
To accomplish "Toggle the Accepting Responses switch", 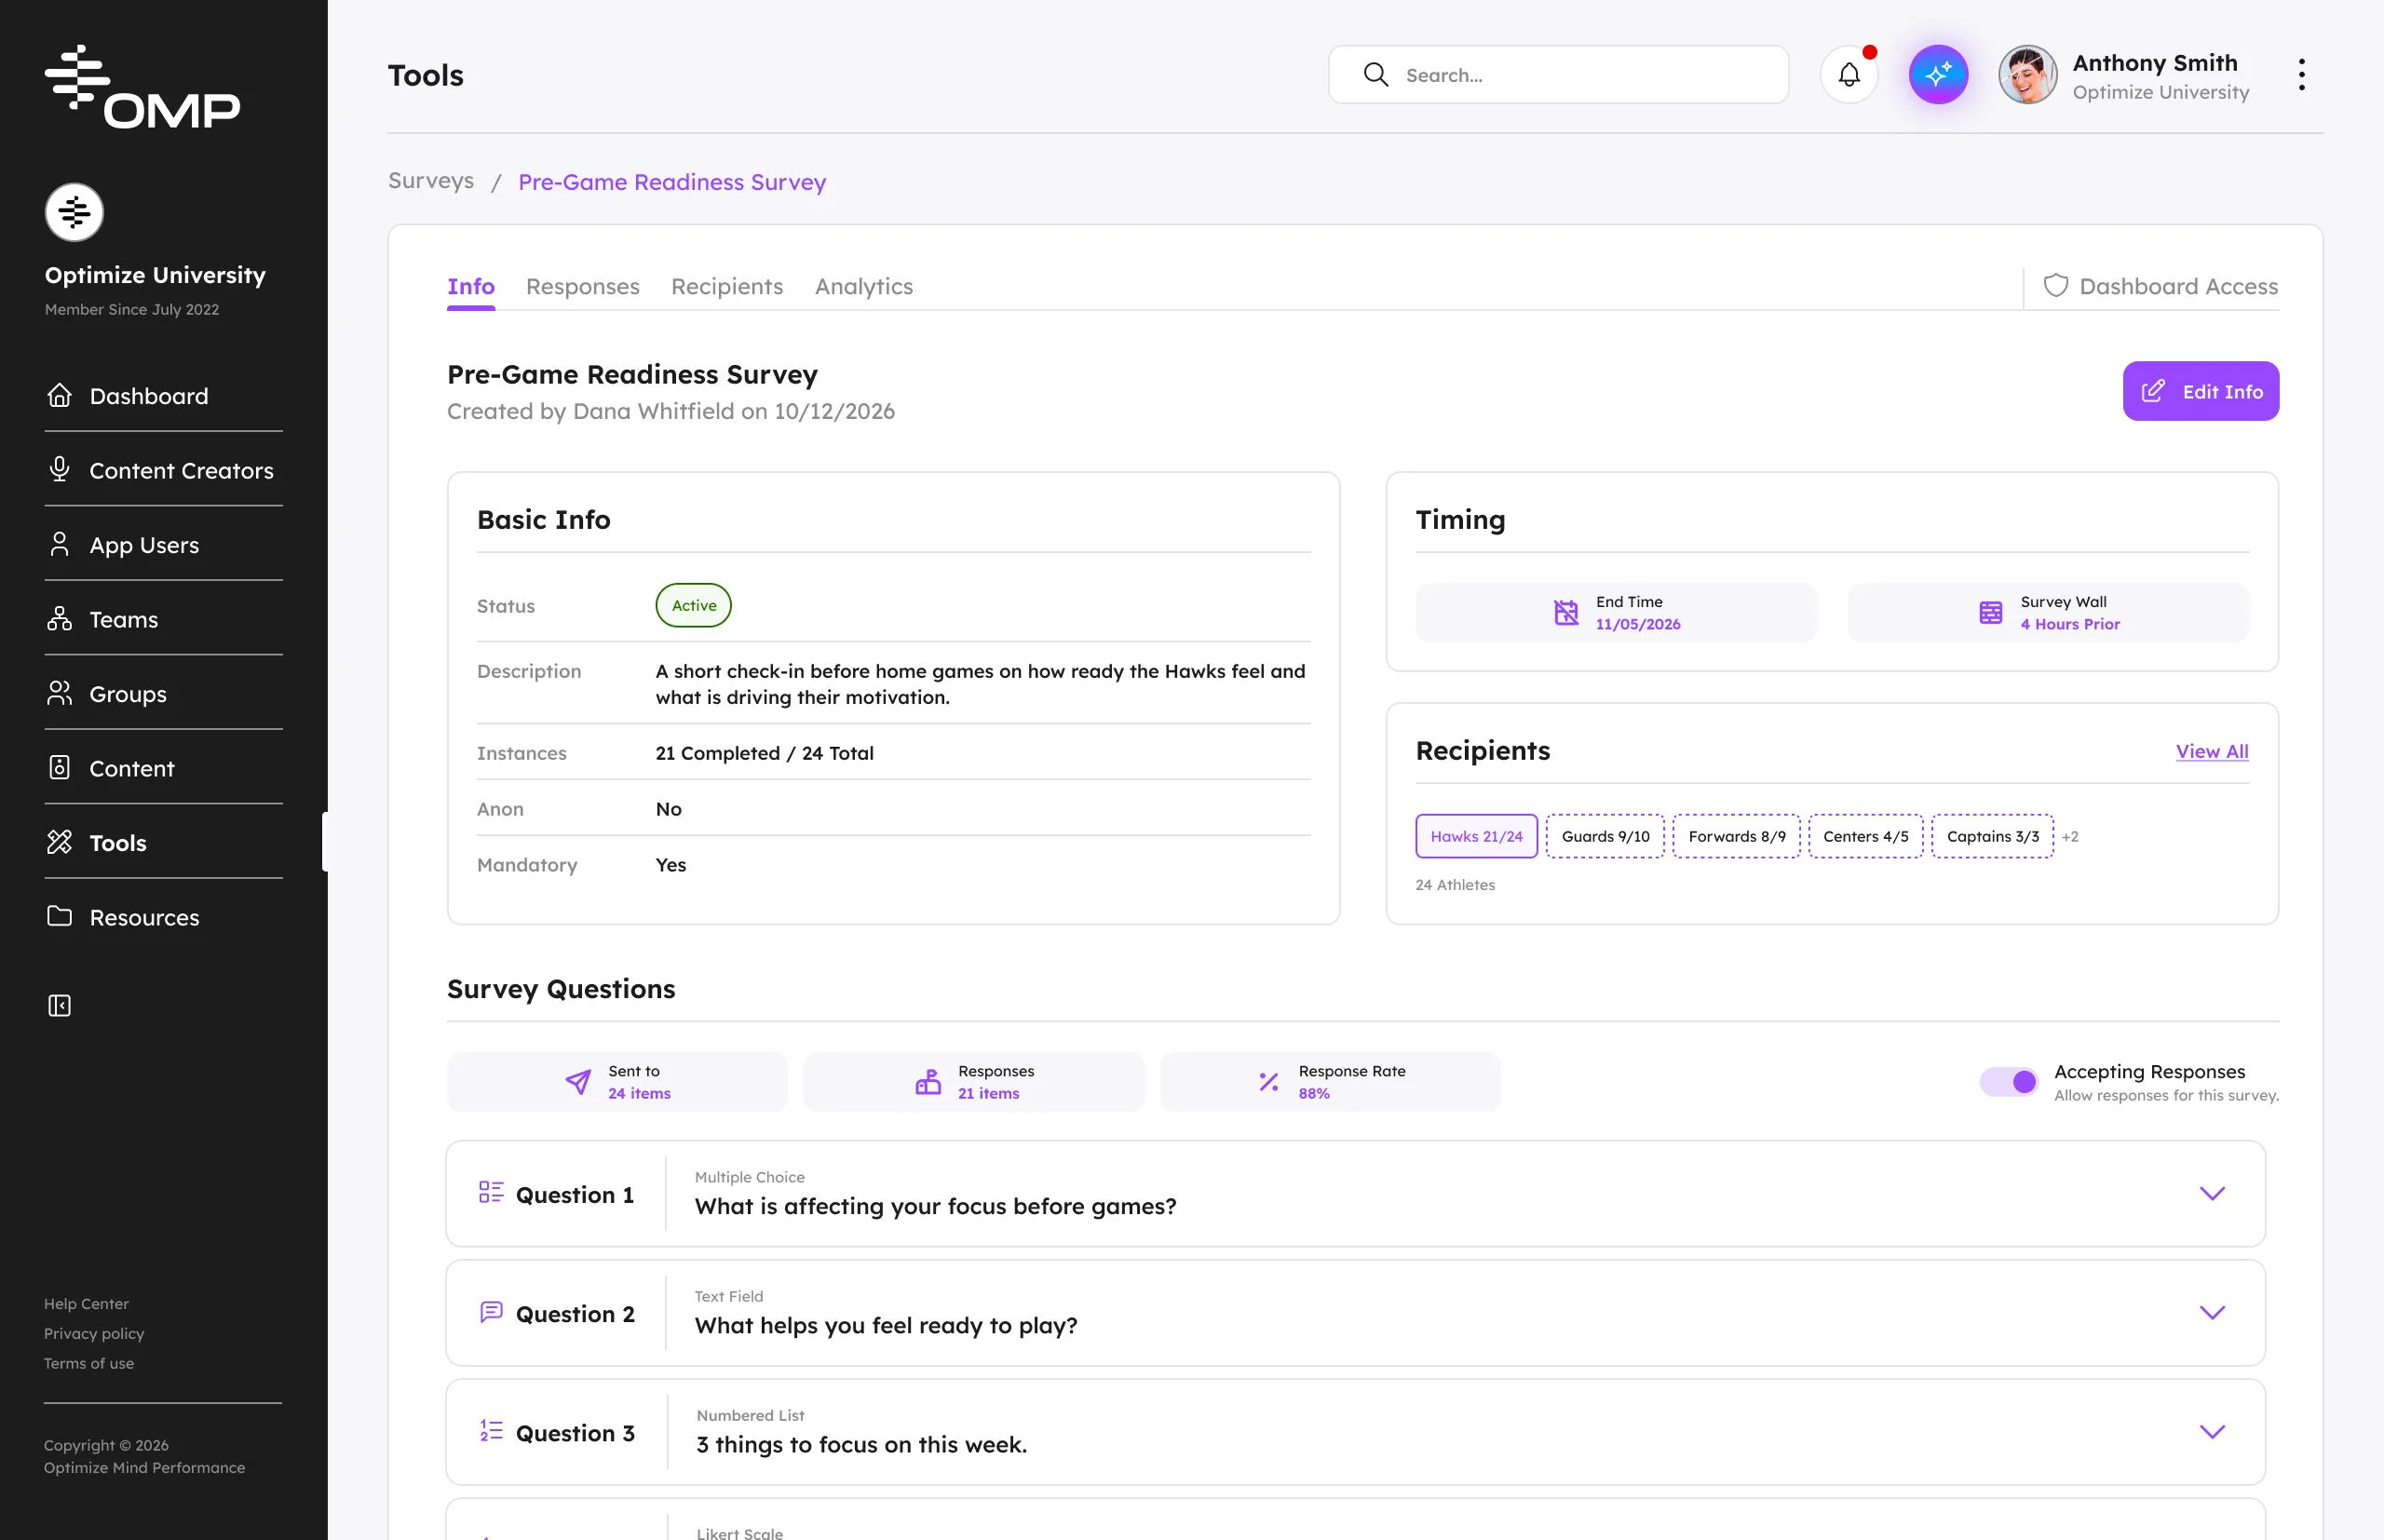I will coord(2008,1082).
